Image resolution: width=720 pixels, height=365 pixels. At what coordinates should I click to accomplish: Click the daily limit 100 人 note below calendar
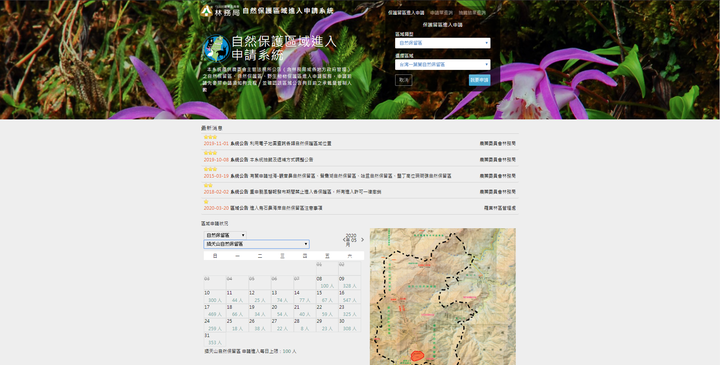coord(250,351)
